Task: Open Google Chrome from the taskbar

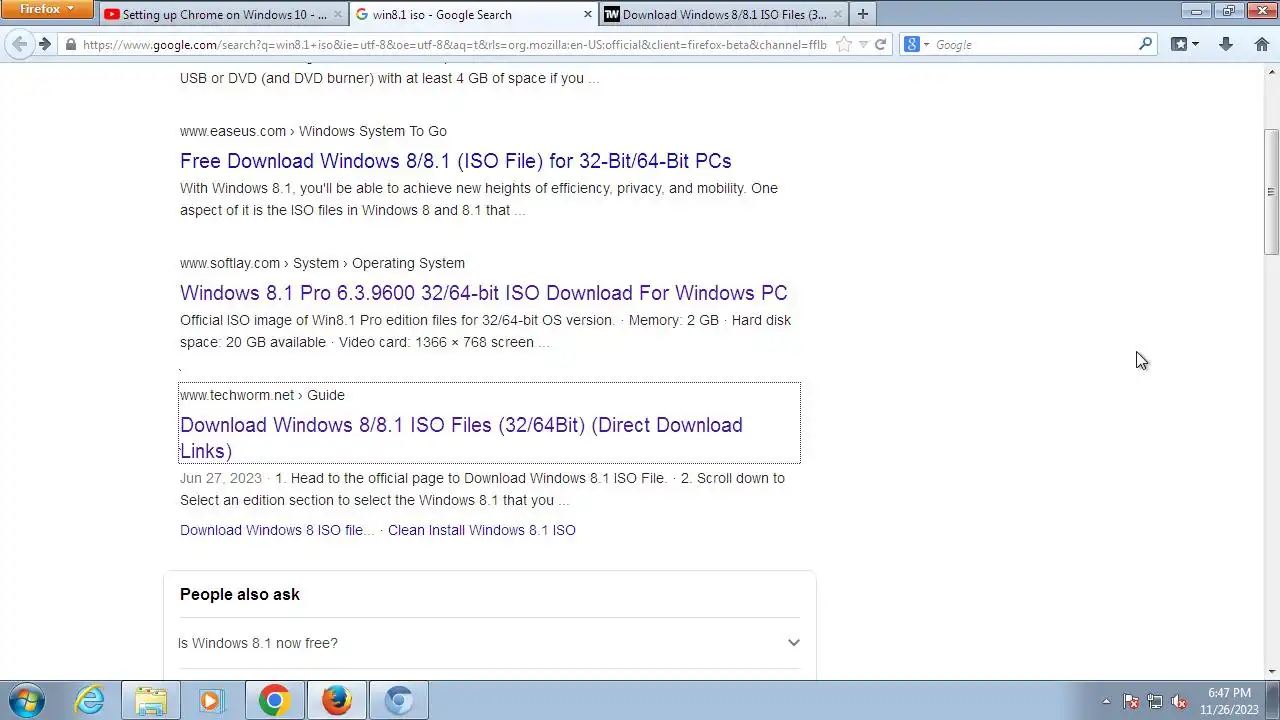Action: click(274, 700)
